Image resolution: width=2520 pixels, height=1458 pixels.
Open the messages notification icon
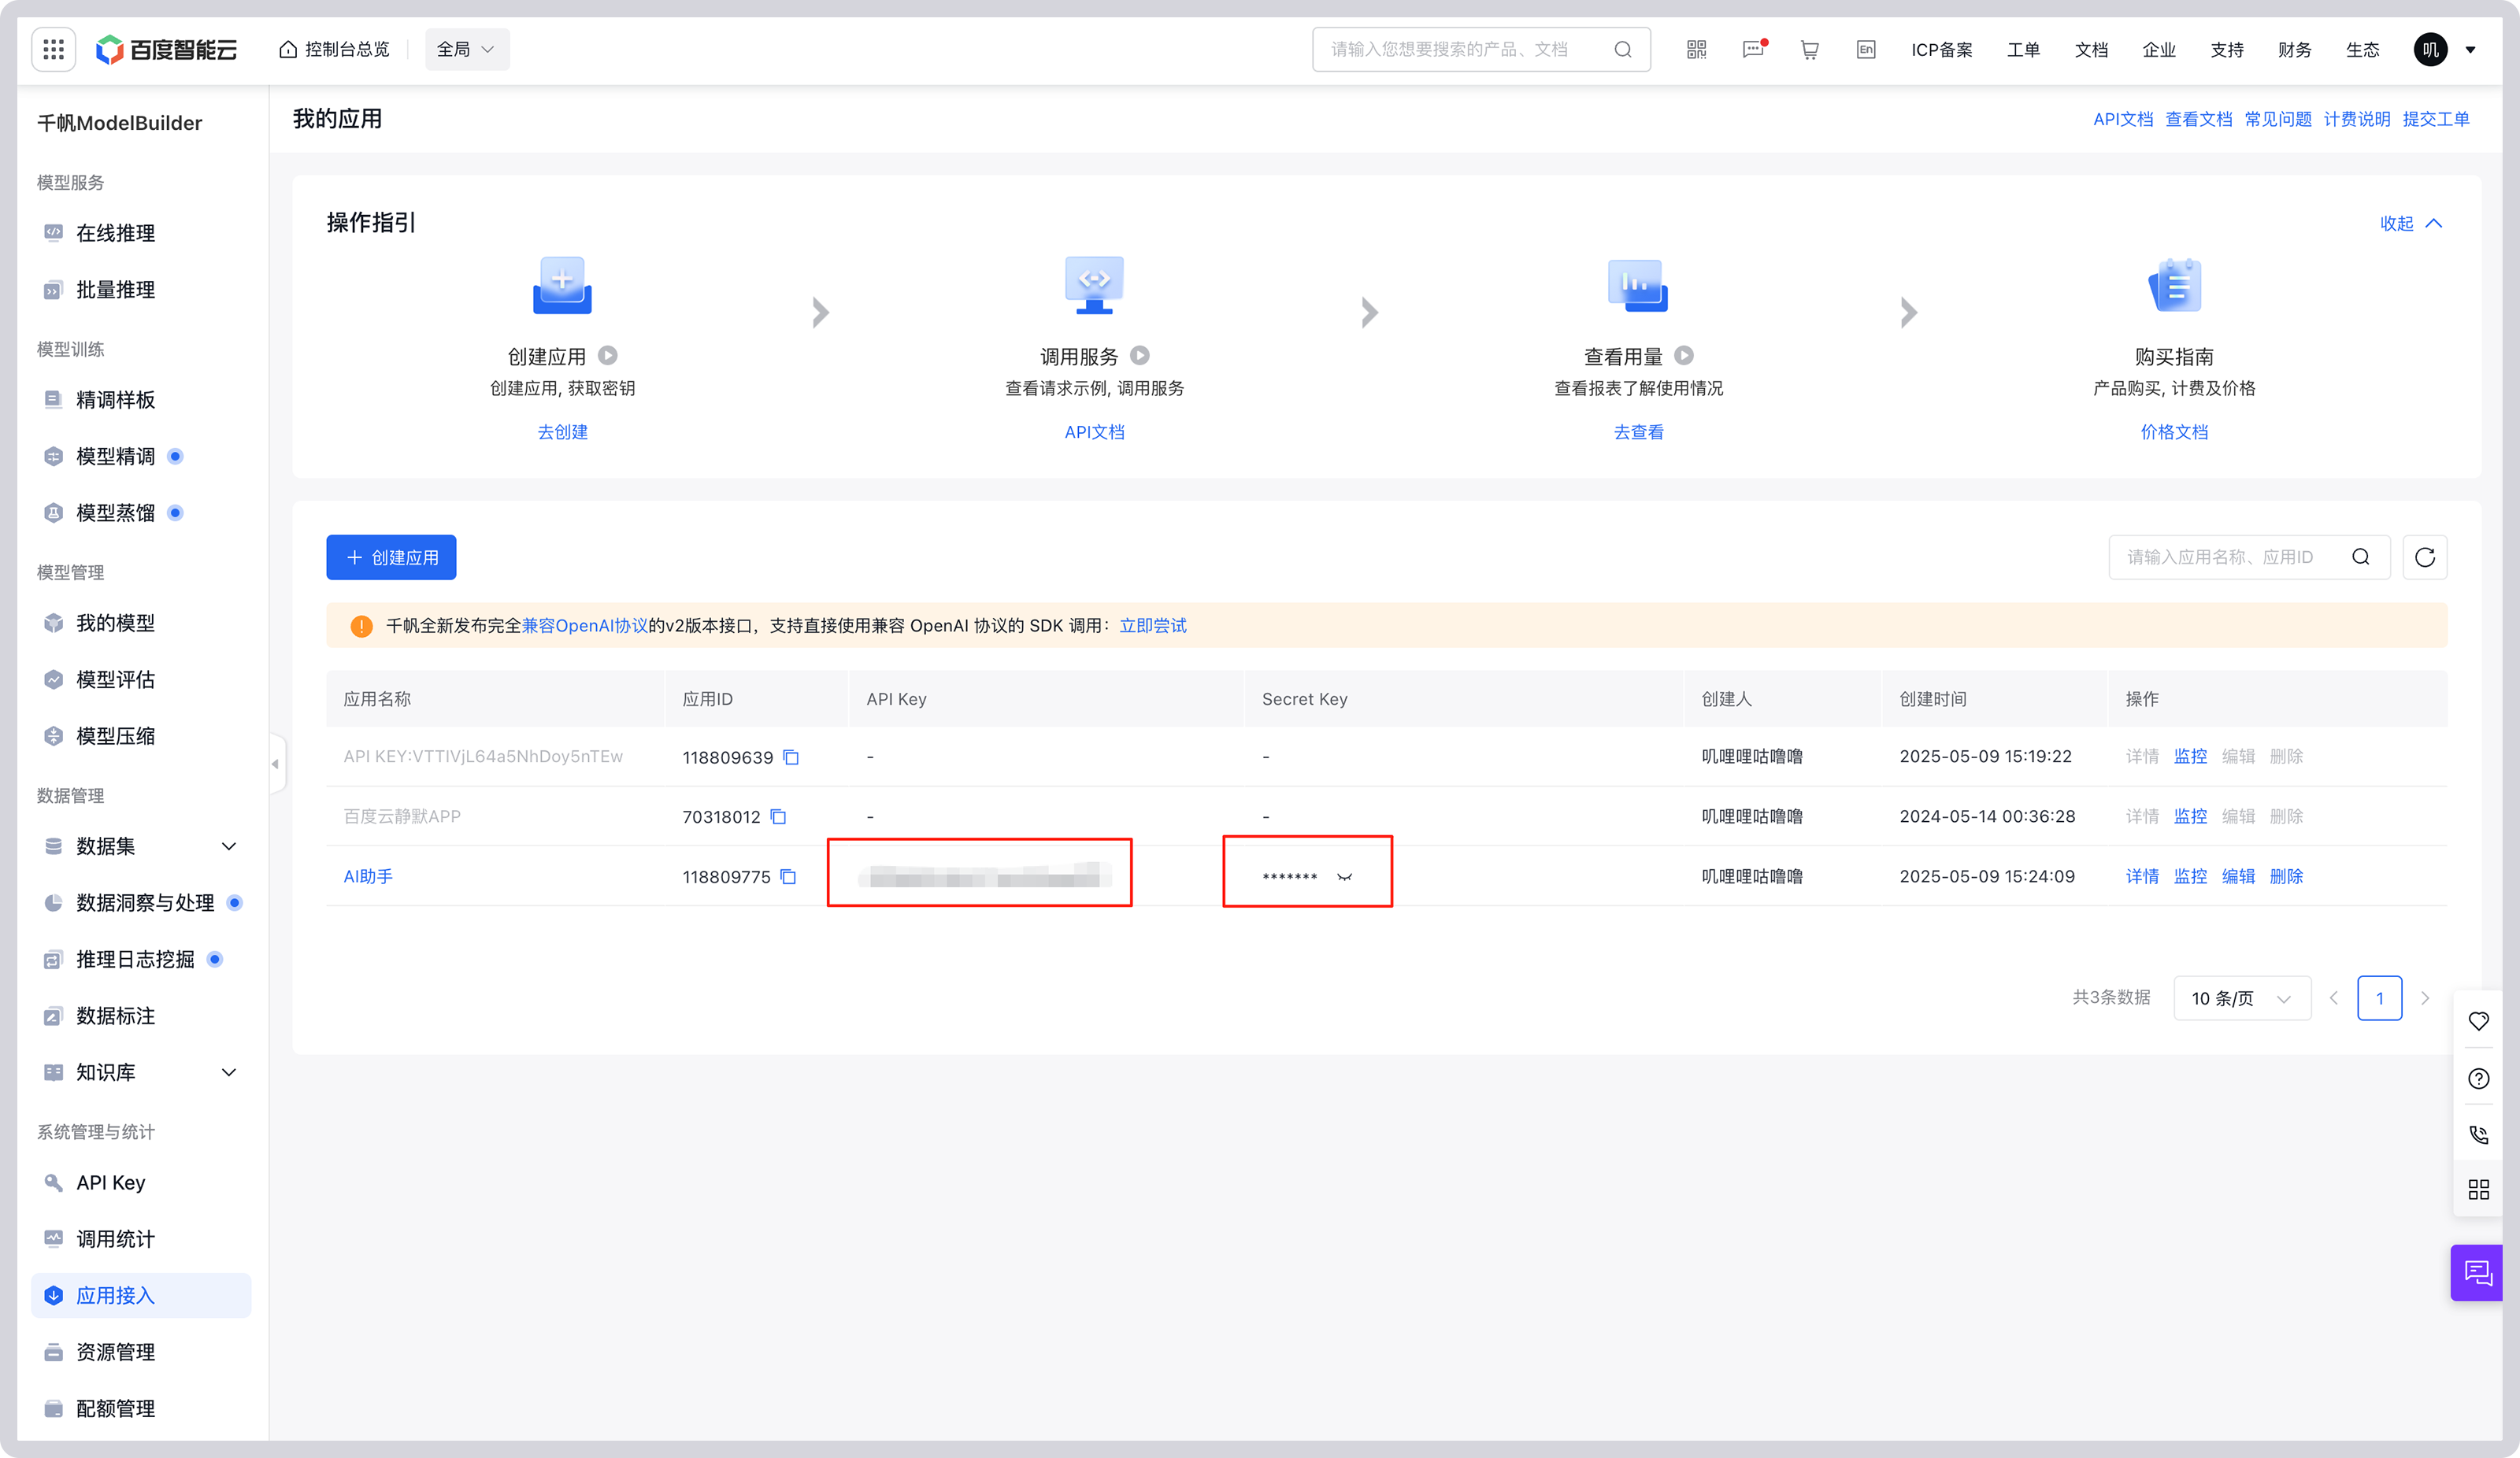pos(1753,49)
